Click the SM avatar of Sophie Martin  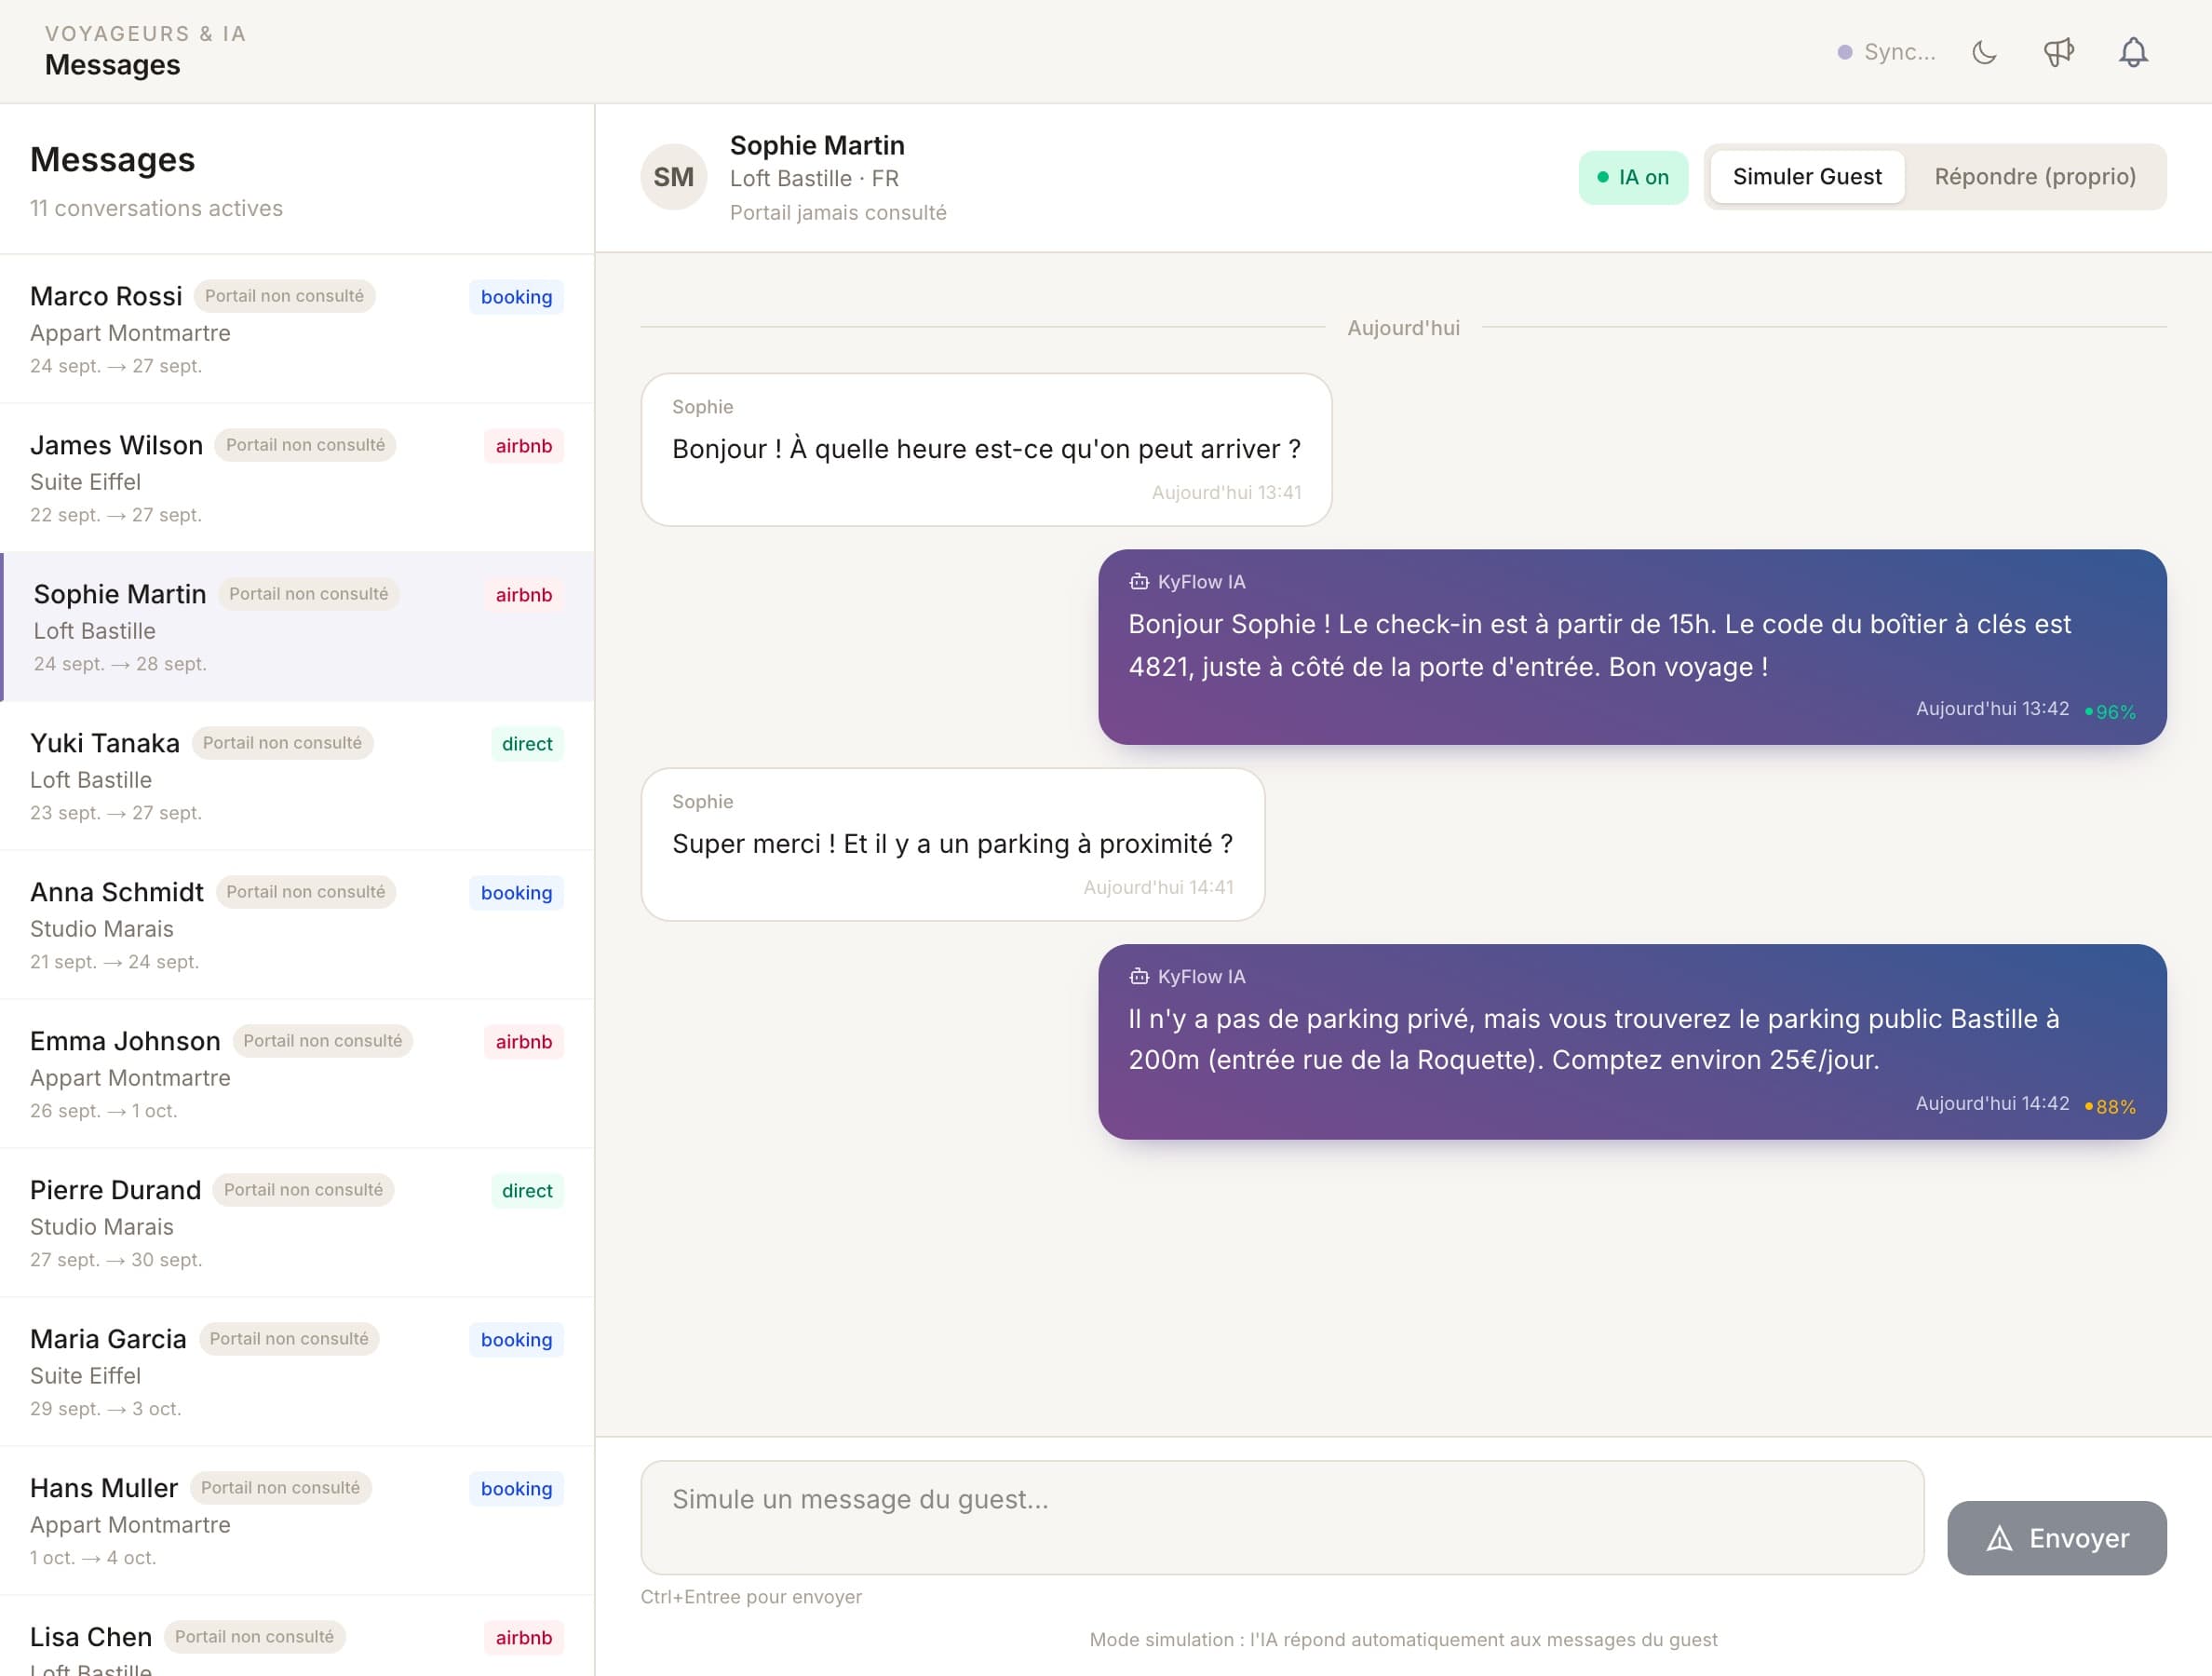(x=673, y=177)
